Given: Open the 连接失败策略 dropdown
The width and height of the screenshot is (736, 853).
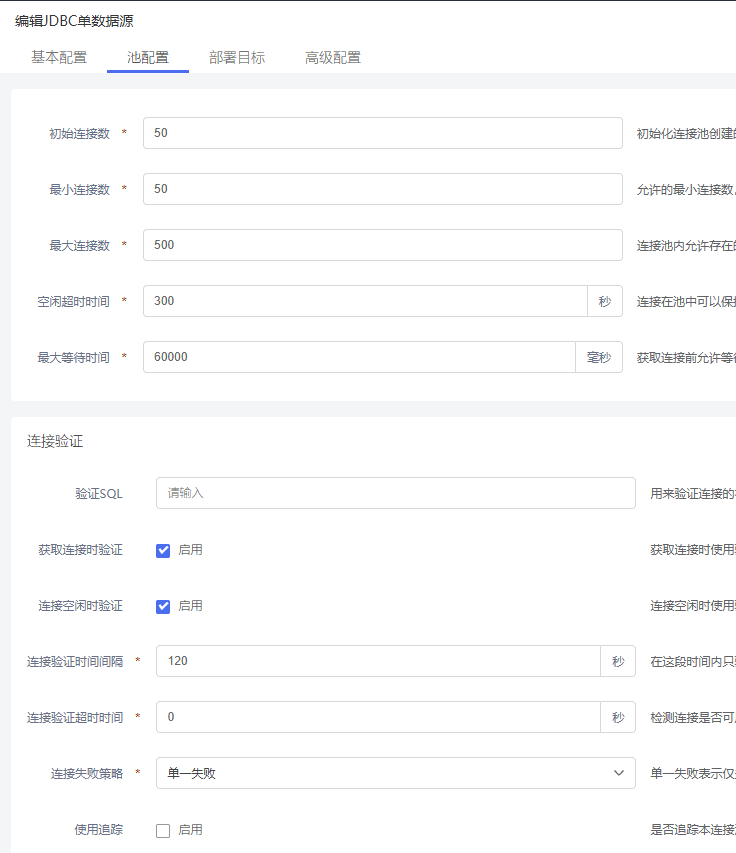Looking at the screenshot, I should point(395,773).
